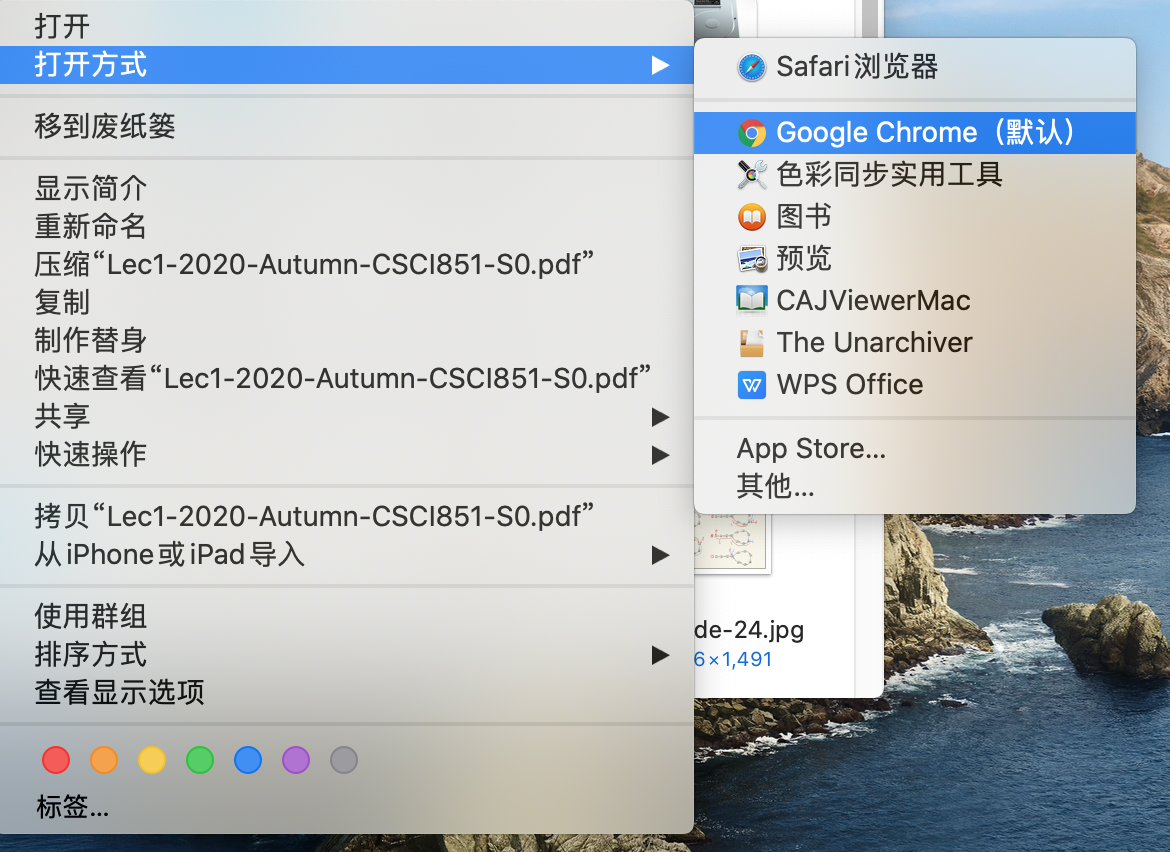Choose 重新命名 to rename file
This screenshot has width=1170, height=852.
[347, 226]
